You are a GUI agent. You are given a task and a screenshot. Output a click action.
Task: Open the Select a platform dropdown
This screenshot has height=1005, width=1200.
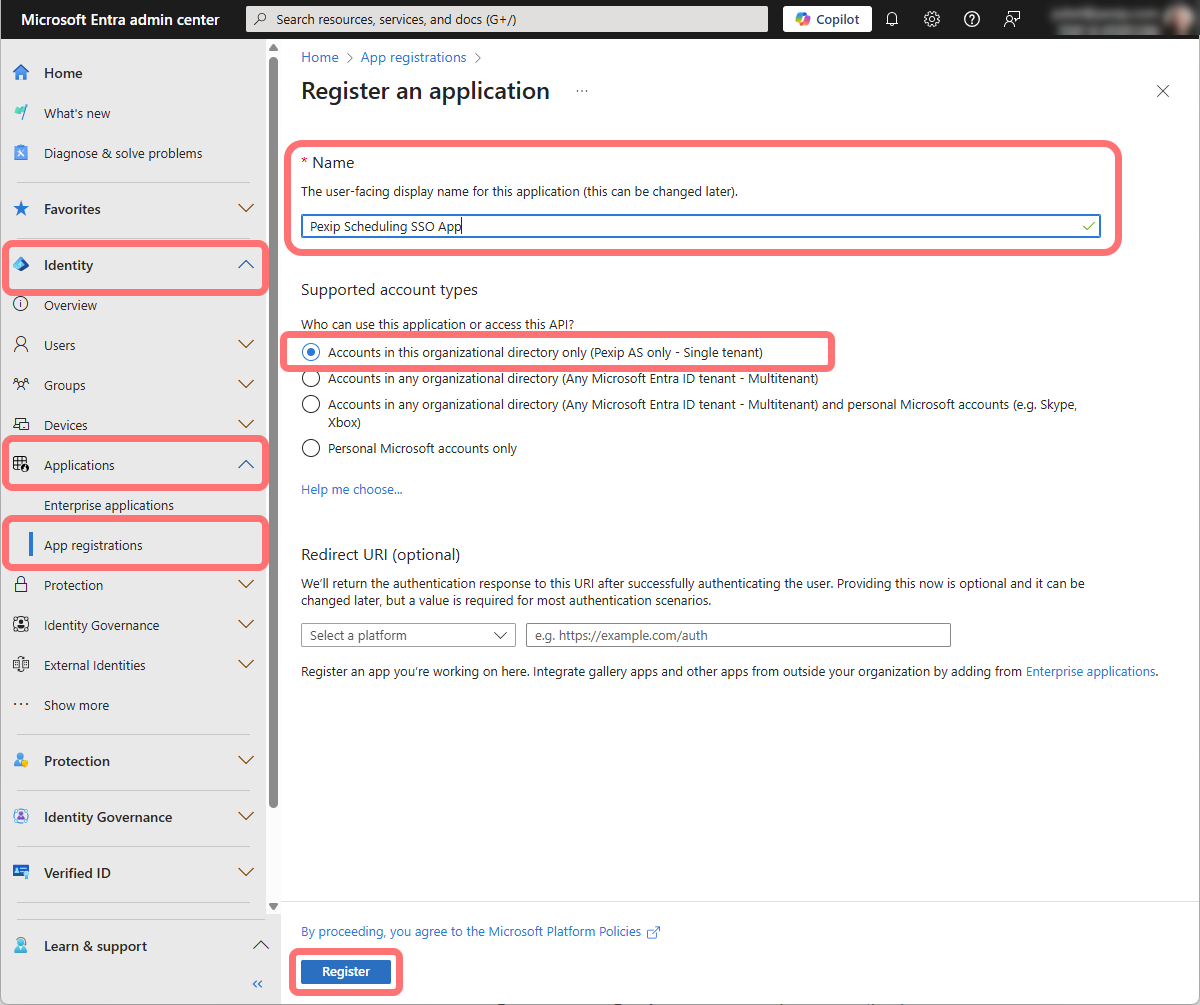[x=408, y=635]
